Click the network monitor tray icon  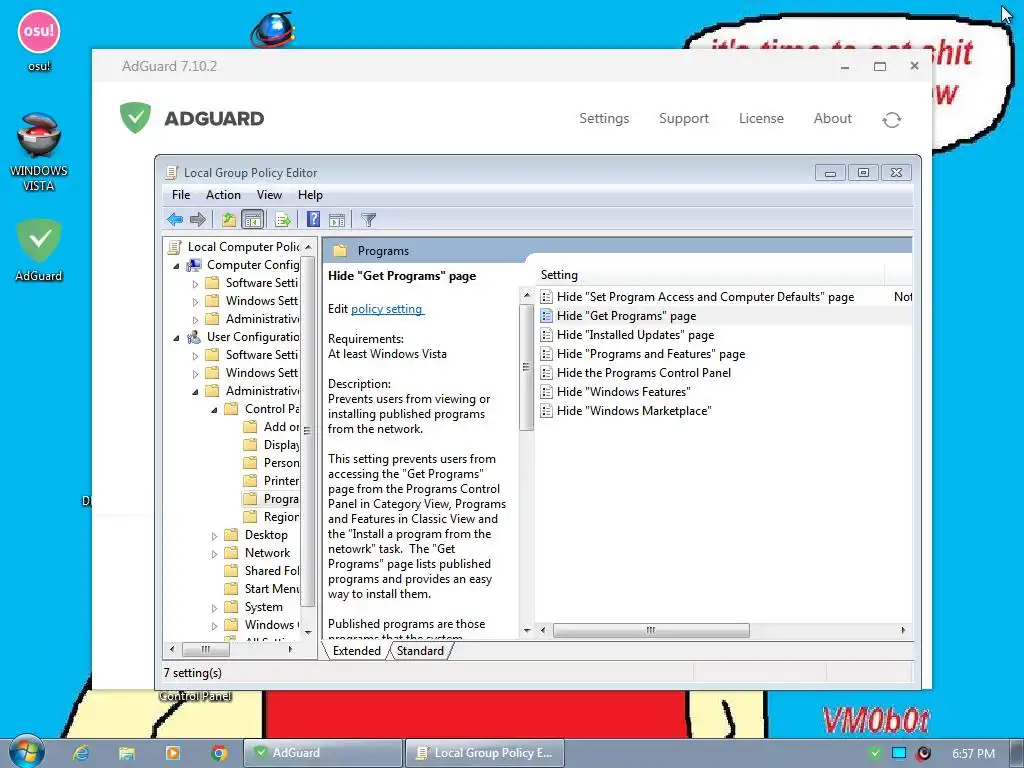(x=899, y=753)
